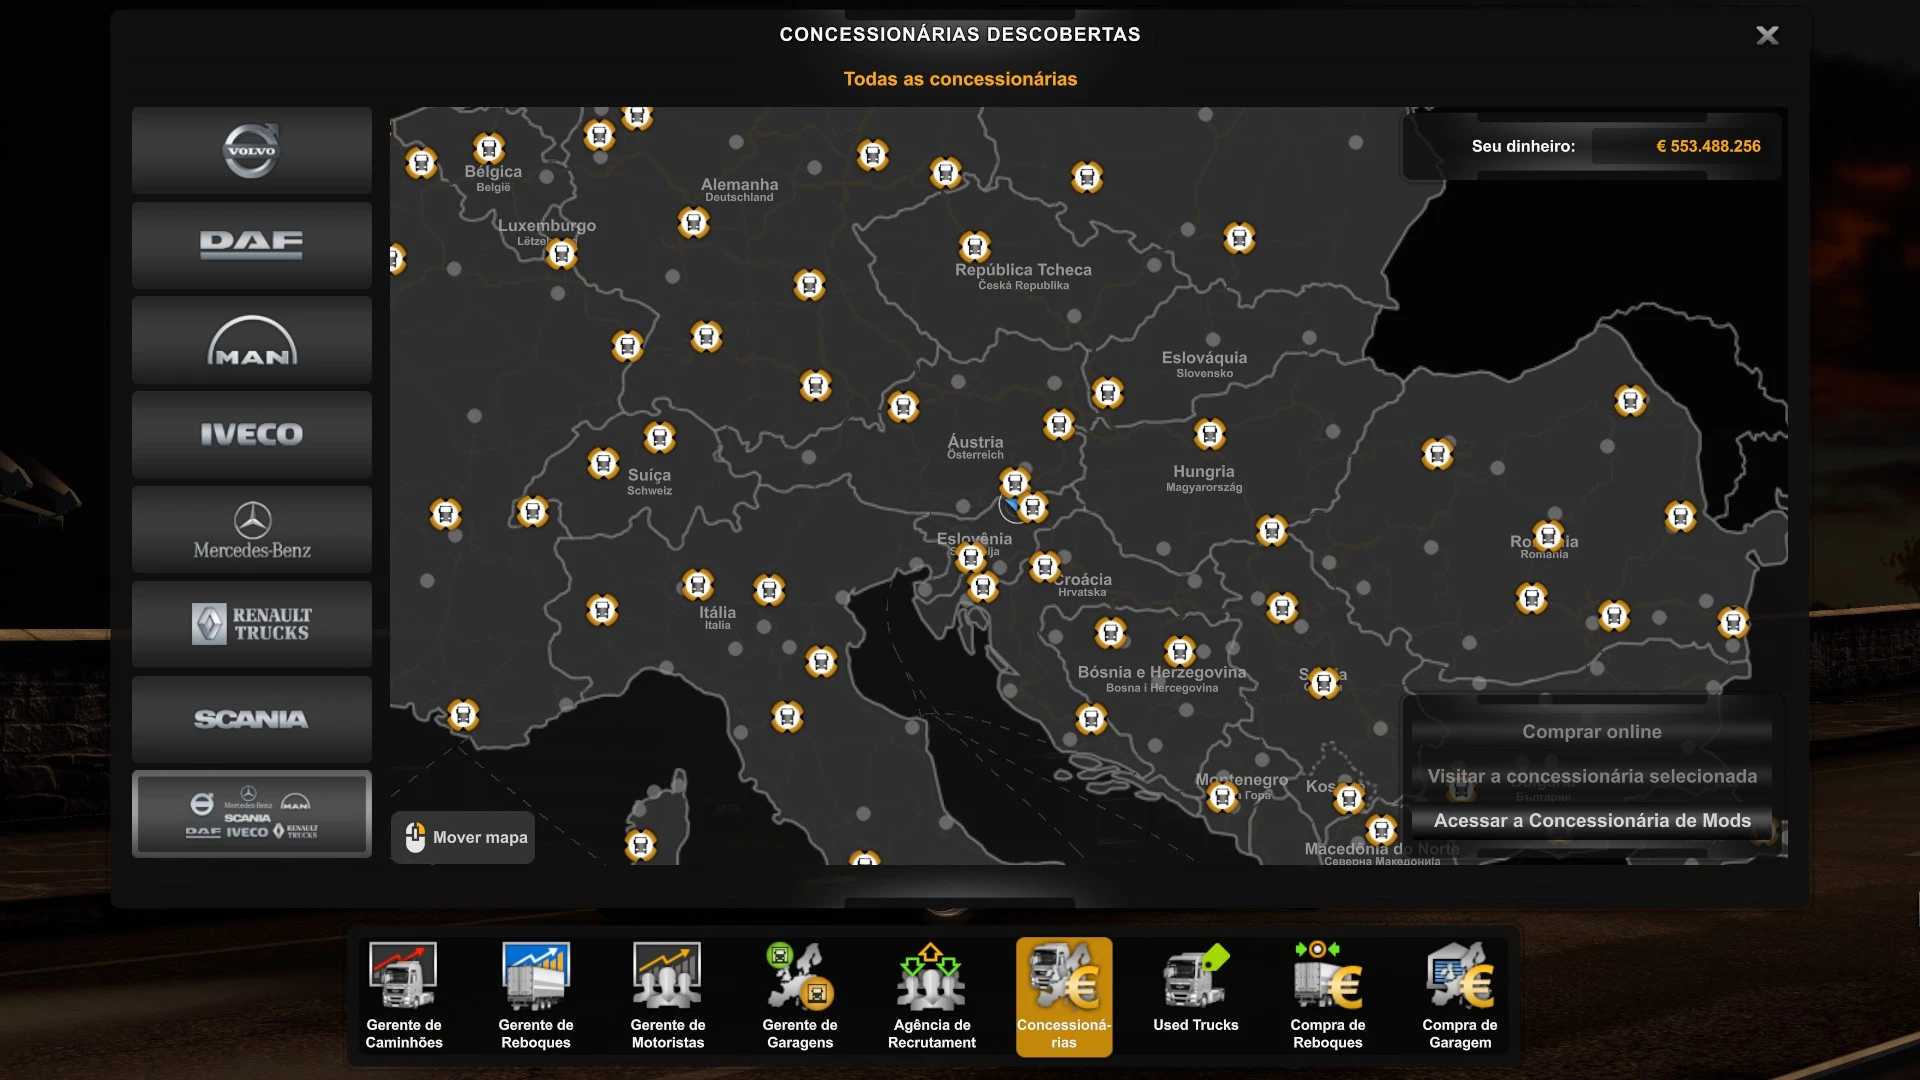
Task: Select dealer marker near República Tcheca label
Action: pyautogui.click(x=975, y=246)
